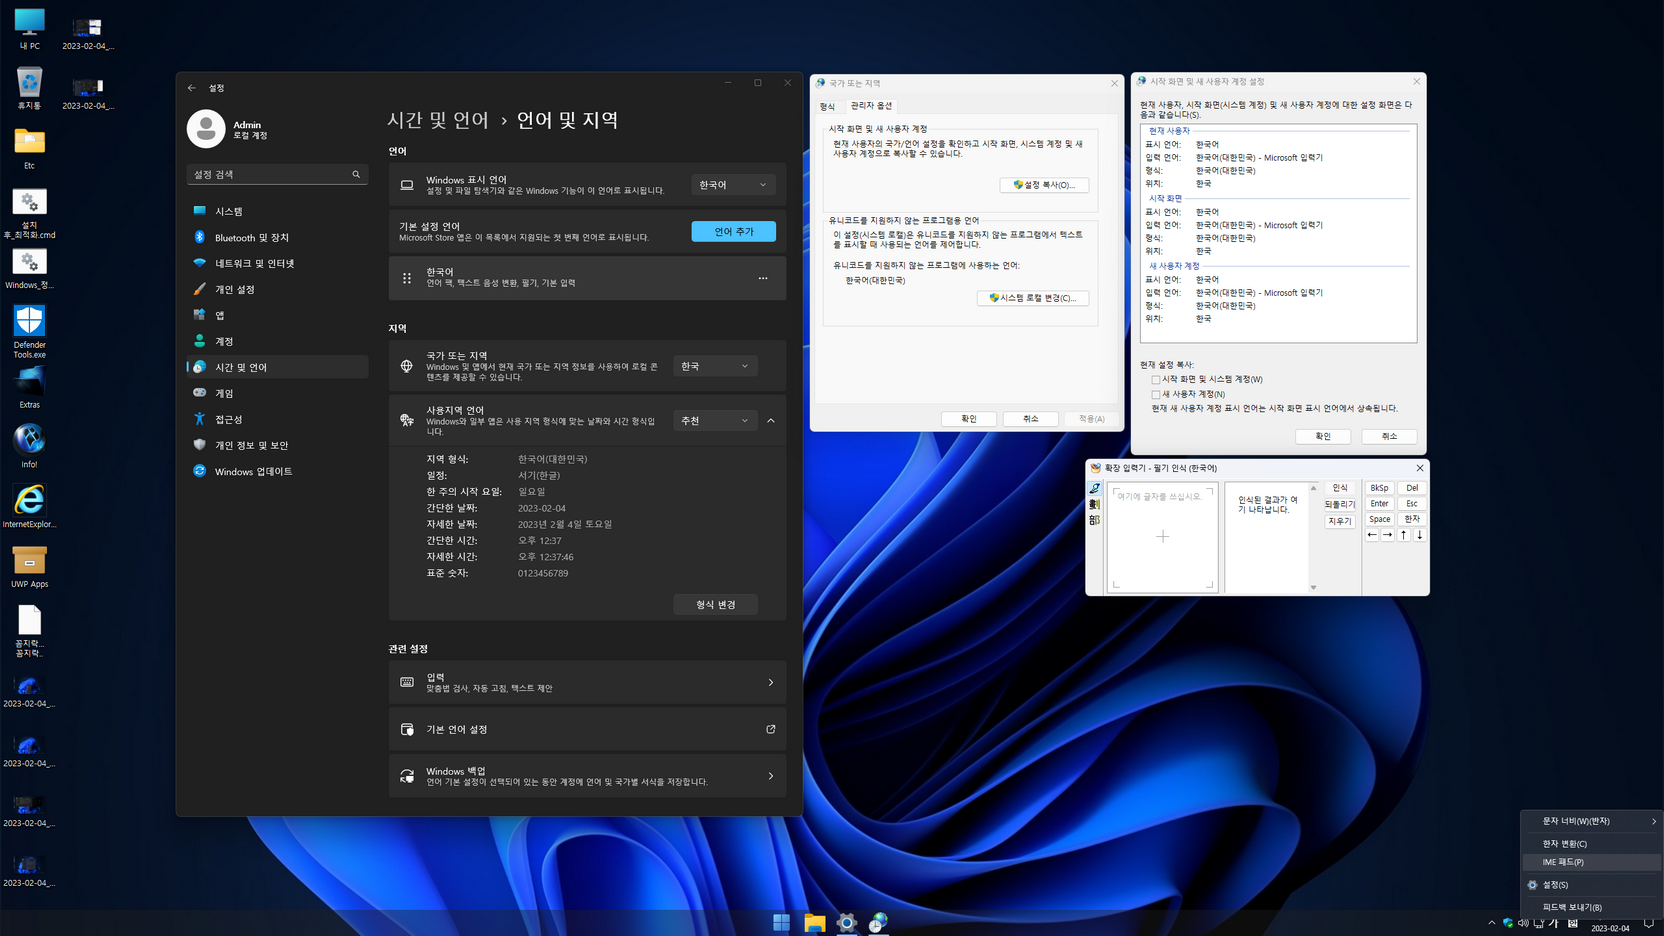
Task: Click the 형식 변경 button
Action: 715,605
